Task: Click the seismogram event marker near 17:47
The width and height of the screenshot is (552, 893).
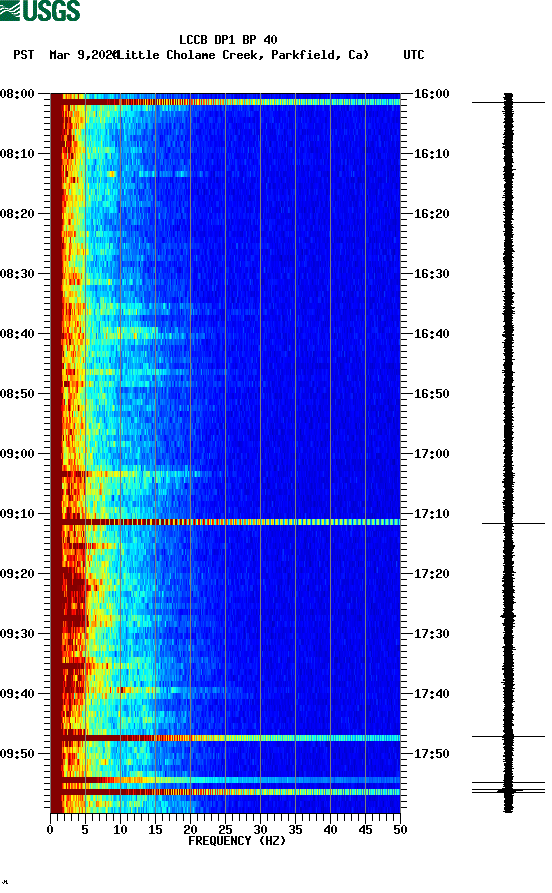Action: pyautogui.click(x=509, y=737)
